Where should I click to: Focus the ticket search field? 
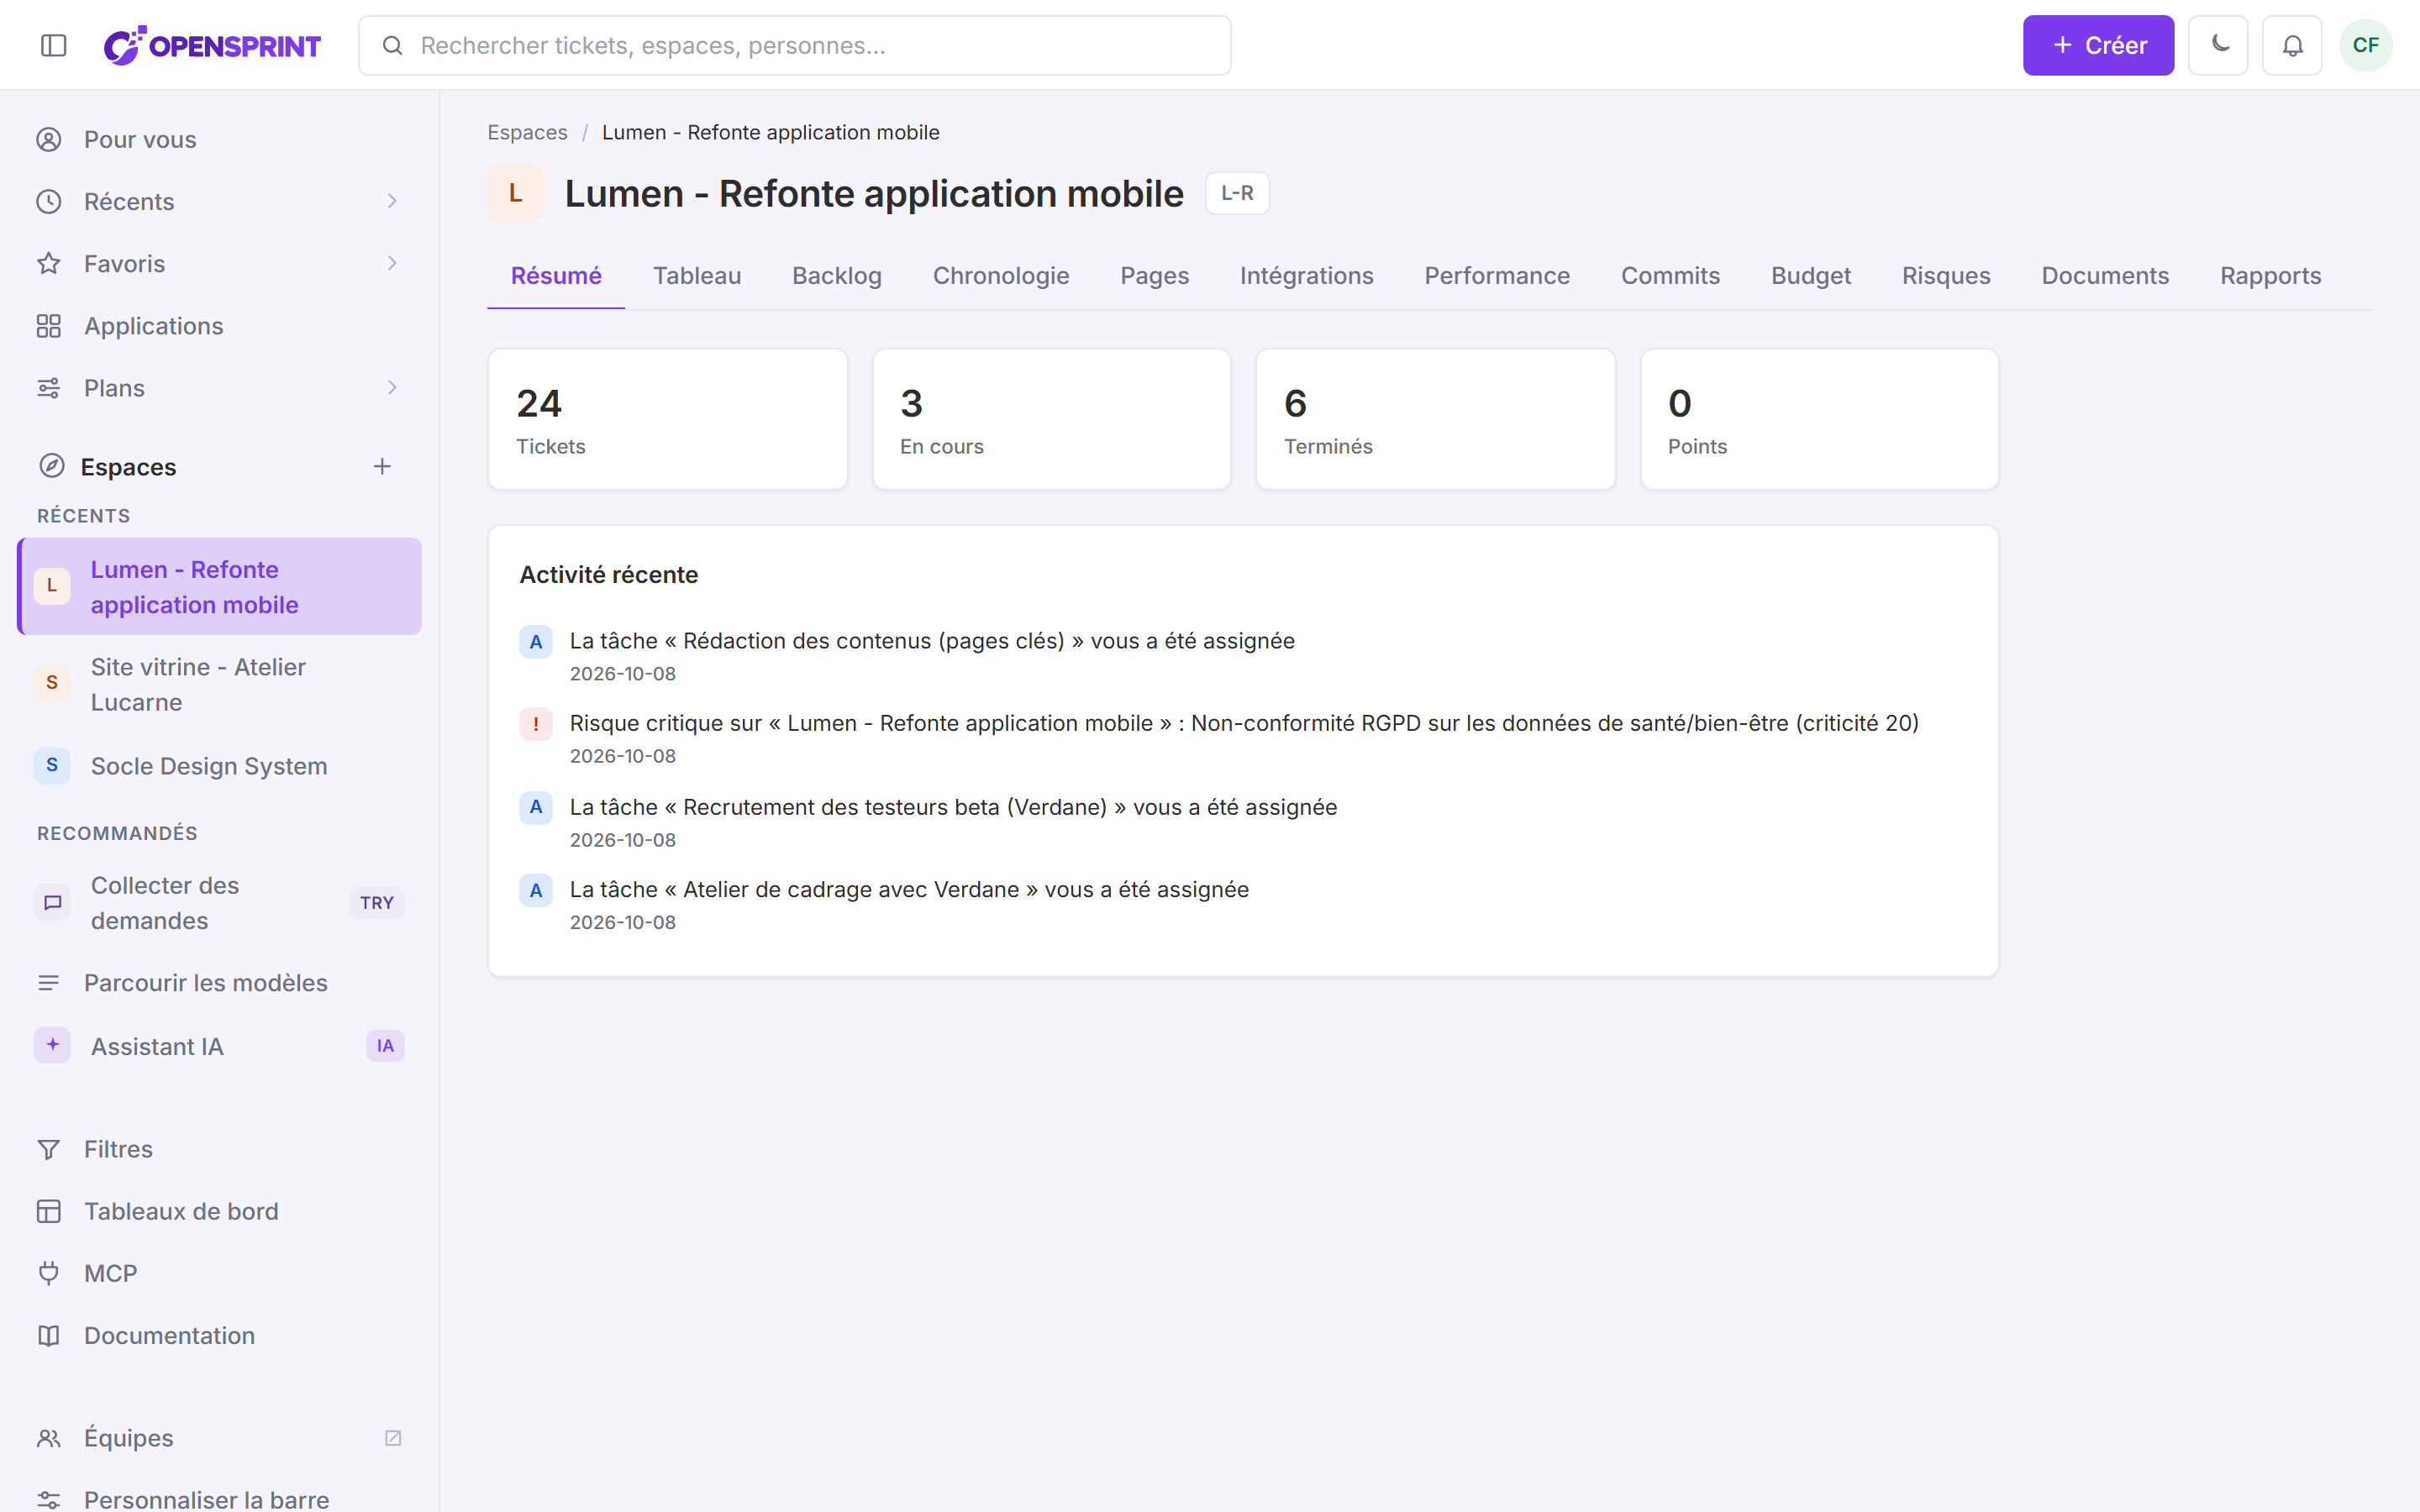click(x=794, y=45)
